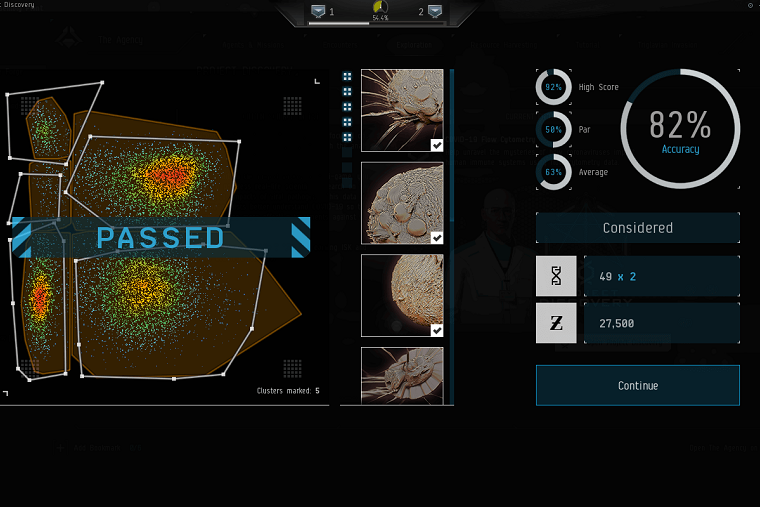Click the High Score 92% gauge
The height and width of the screenshot is (507, 760).
coord(553,87)
